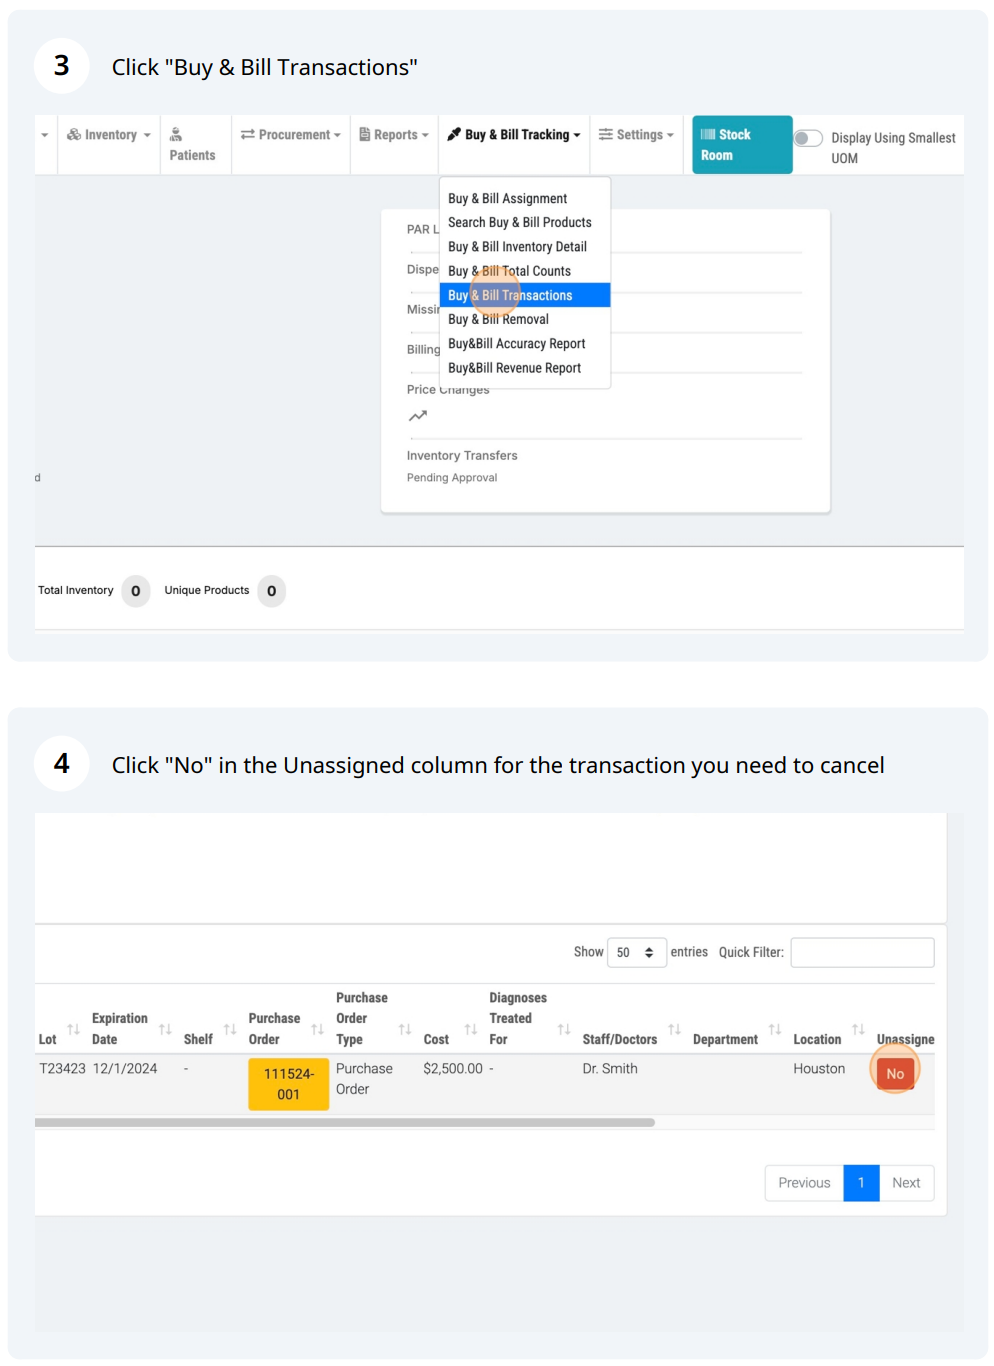Open the Show 50 entries selector
Screen dimensions: 994x1366
tap(637, 952)
